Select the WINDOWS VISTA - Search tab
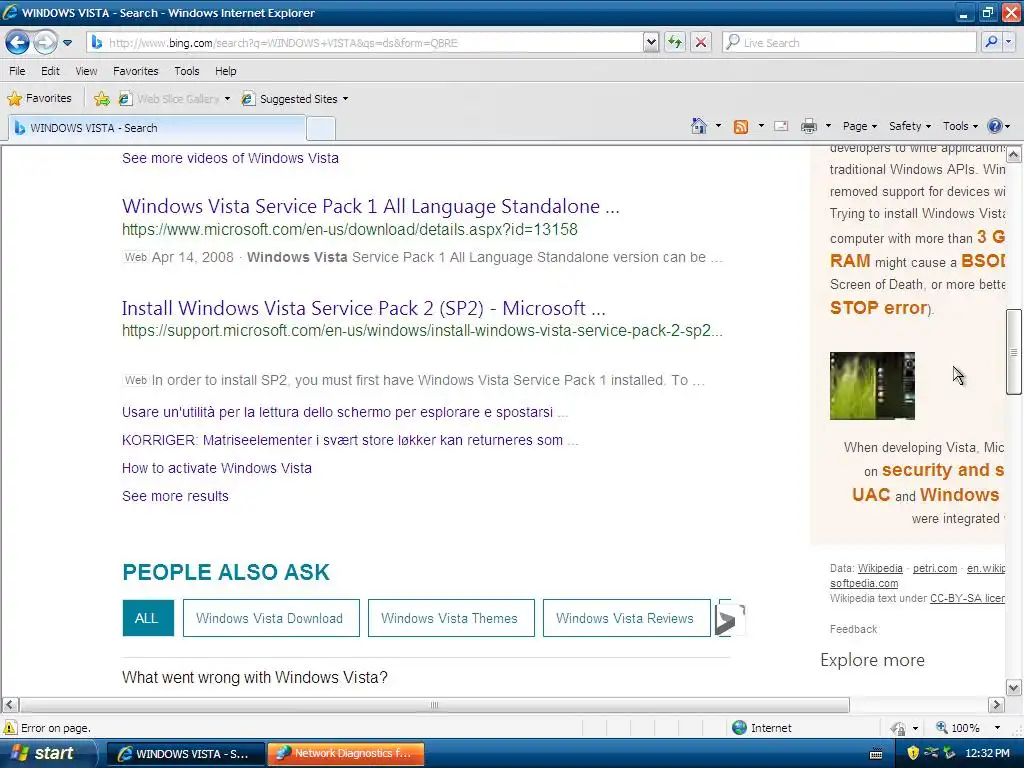 coord(157,128)
